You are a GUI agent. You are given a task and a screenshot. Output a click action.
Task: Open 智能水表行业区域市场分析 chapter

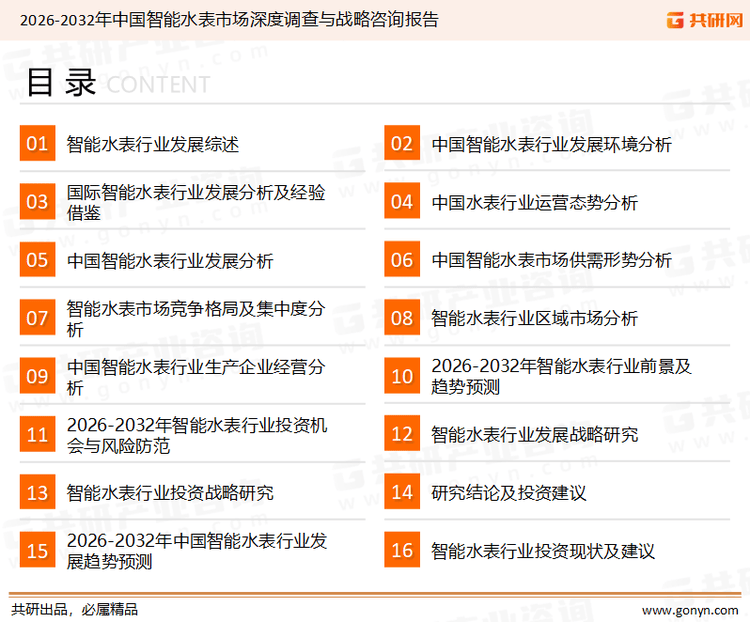pyautogui.click(x=534, y=318)
